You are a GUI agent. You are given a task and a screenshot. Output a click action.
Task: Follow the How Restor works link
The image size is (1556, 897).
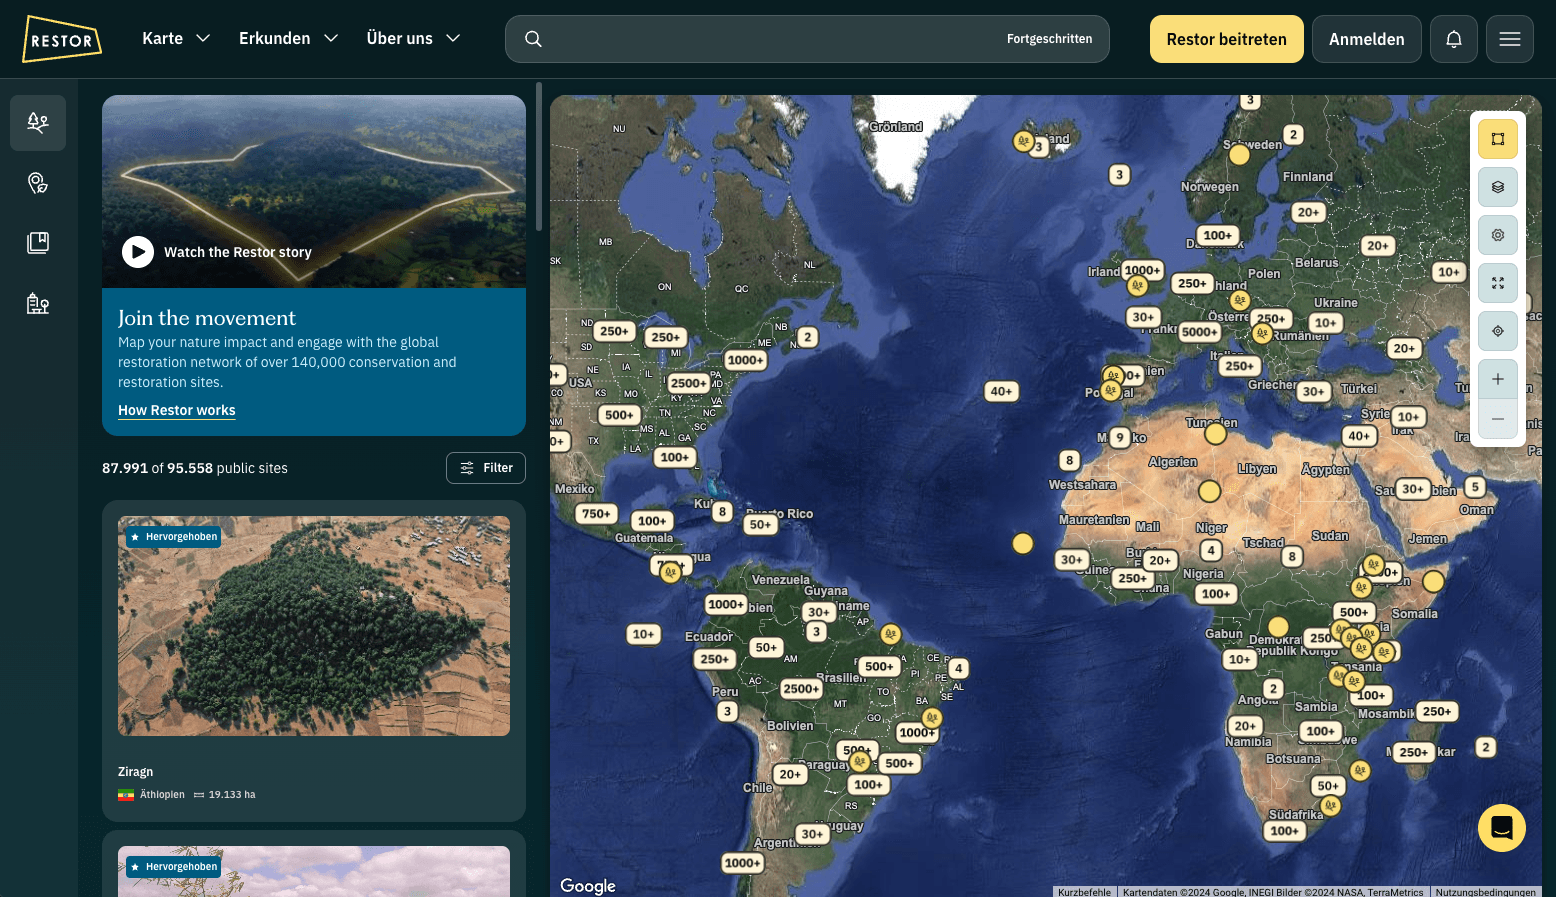pos(177,410)
